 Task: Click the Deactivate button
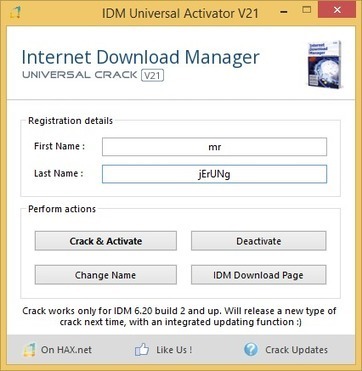[x=259, y=241]
